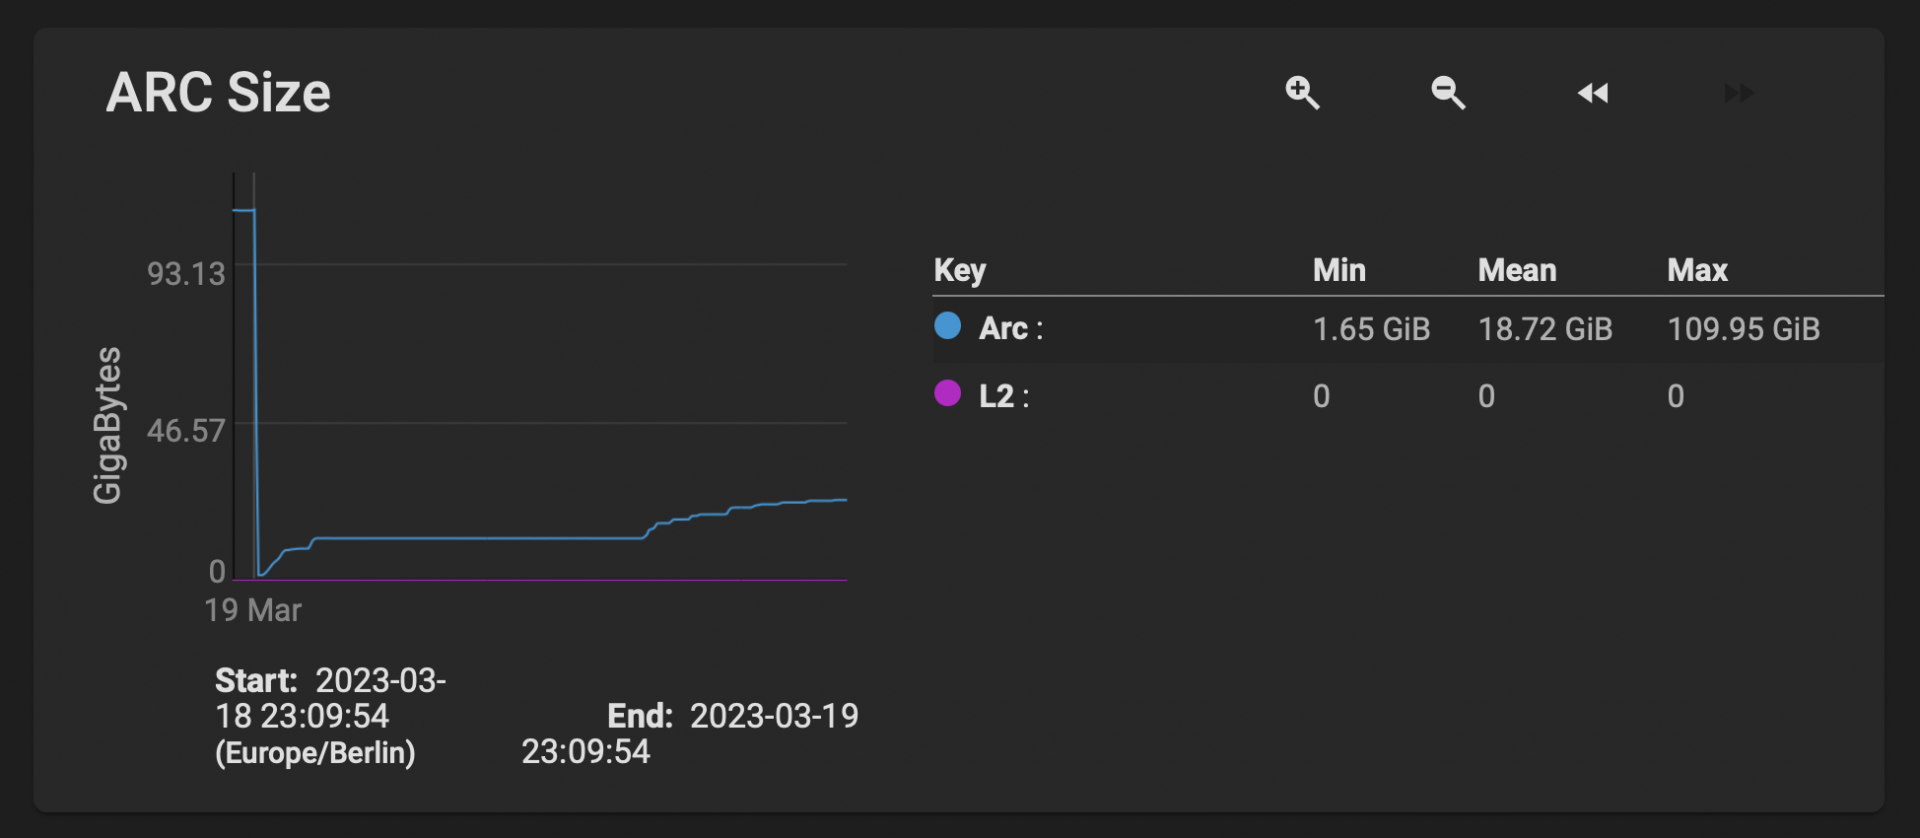Click the purple L2 legend dot
The height and width of the screenshot is (838, 1920).
tap(947, 394)
